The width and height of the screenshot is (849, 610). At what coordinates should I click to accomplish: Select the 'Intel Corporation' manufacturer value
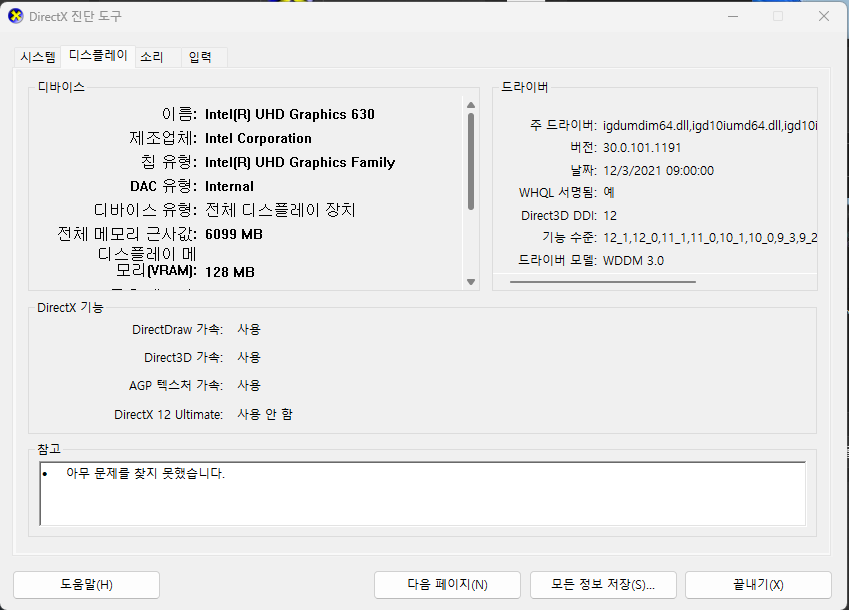[258, 139]
